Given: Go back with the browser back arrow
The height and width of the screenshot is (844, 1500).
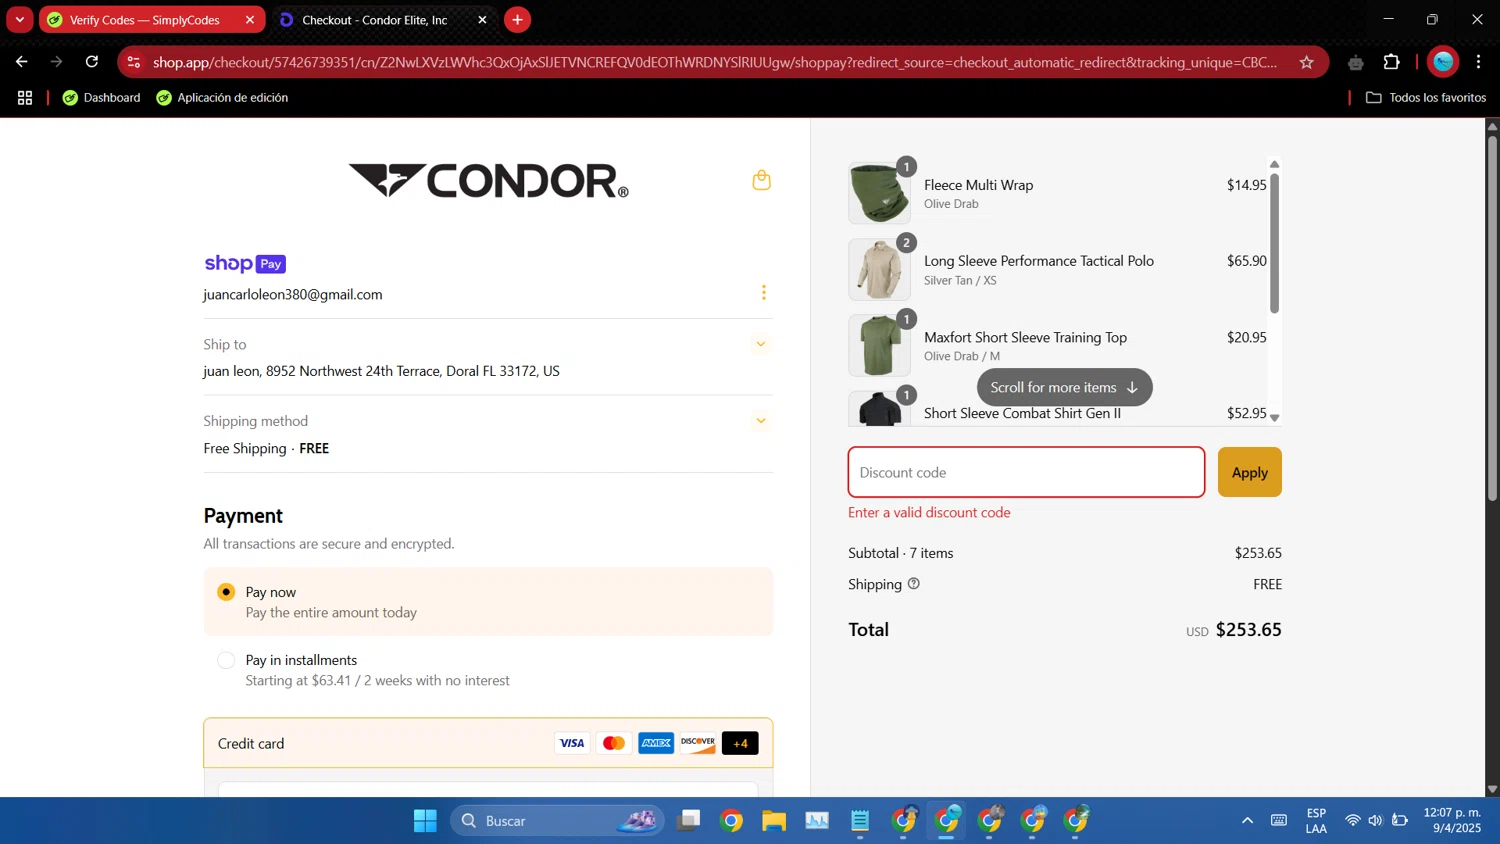Looking at the screenshot, I should pos(21,62).
